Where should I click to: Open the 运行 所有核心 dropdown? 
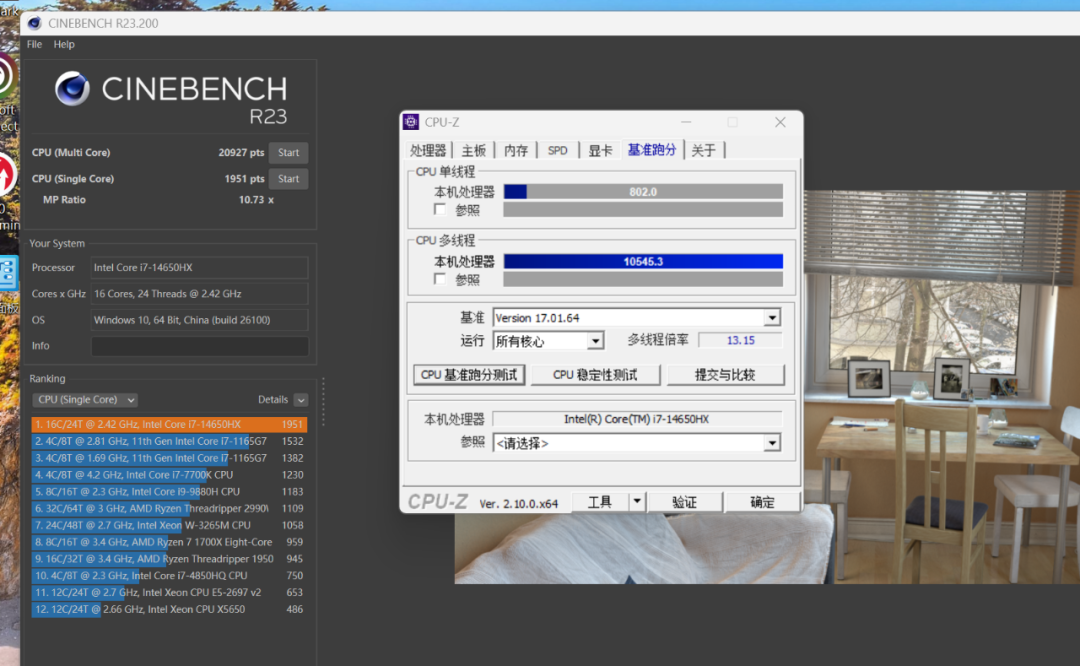595,340
